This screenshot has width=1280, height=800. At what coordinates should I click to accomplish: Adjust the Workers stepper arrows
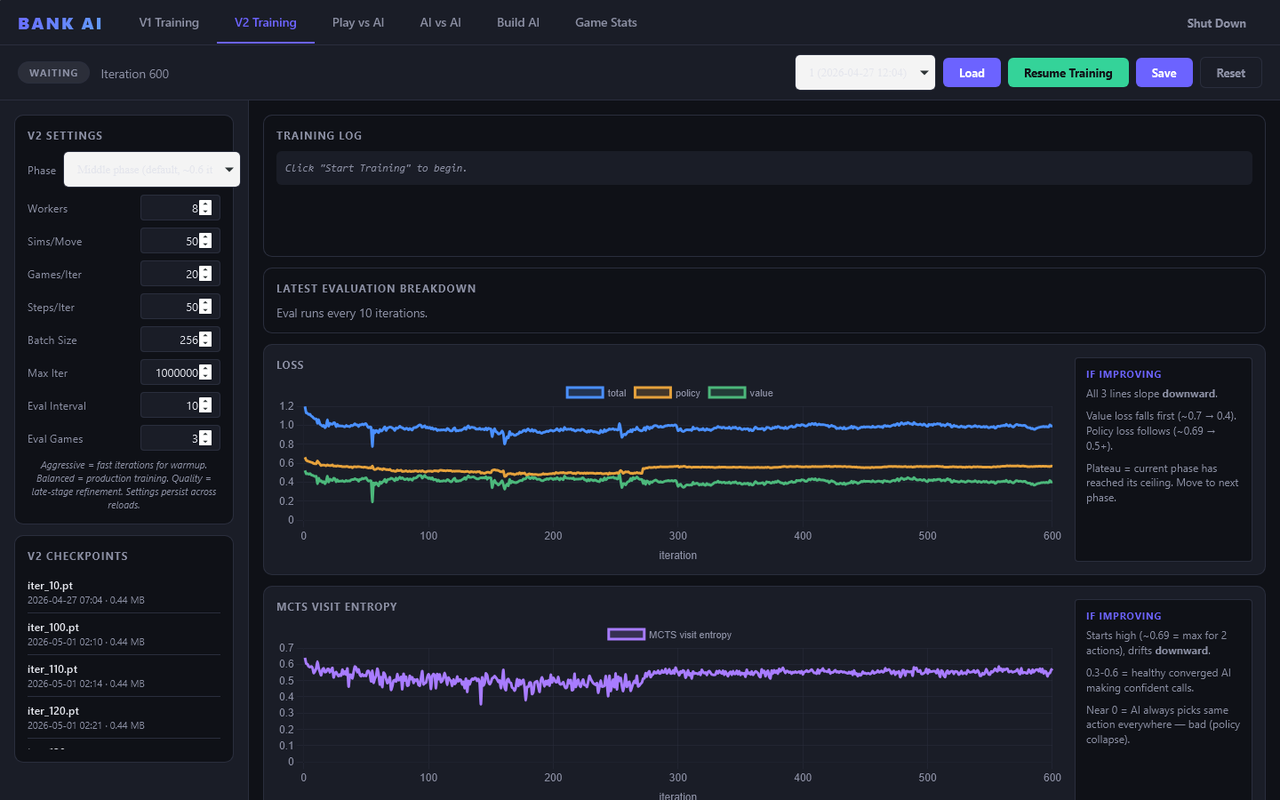(x=205, y=208)
